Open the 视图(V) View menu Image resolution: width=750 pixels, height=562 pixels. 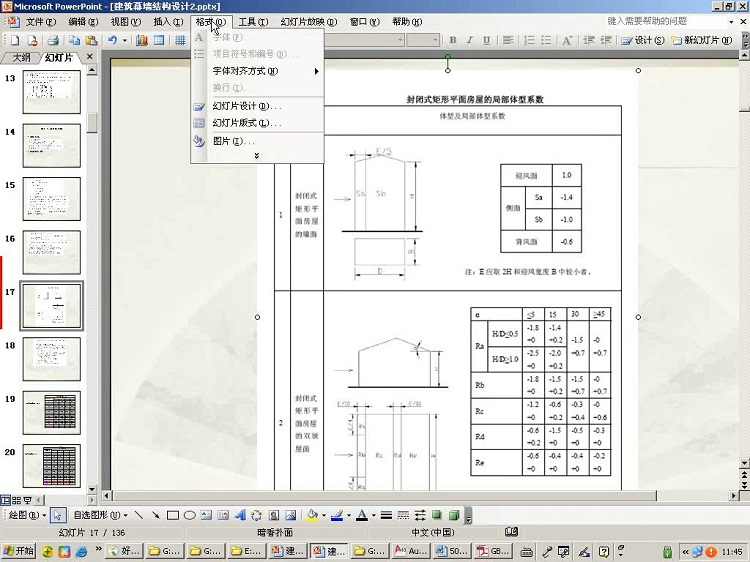tap(126, 22)
